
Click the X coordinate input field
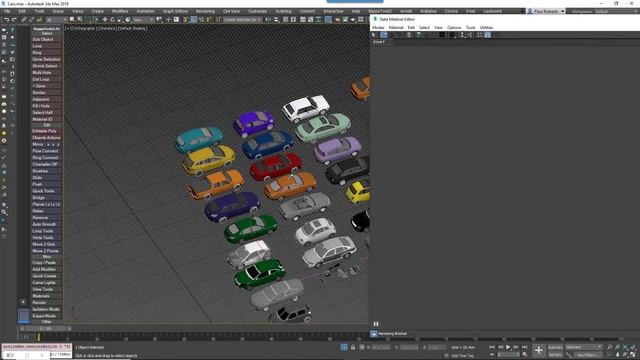coord(381,347)
